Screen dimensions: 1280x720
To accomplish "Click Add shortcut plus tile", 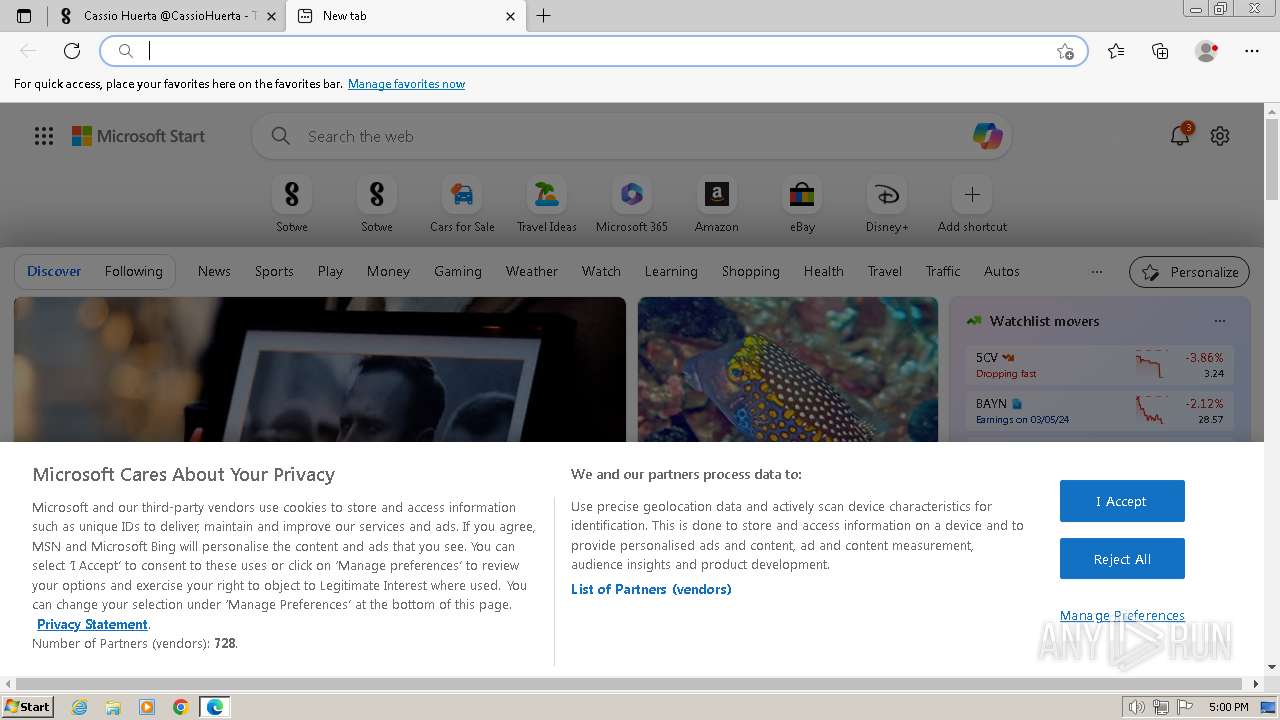I will [972, 203].
